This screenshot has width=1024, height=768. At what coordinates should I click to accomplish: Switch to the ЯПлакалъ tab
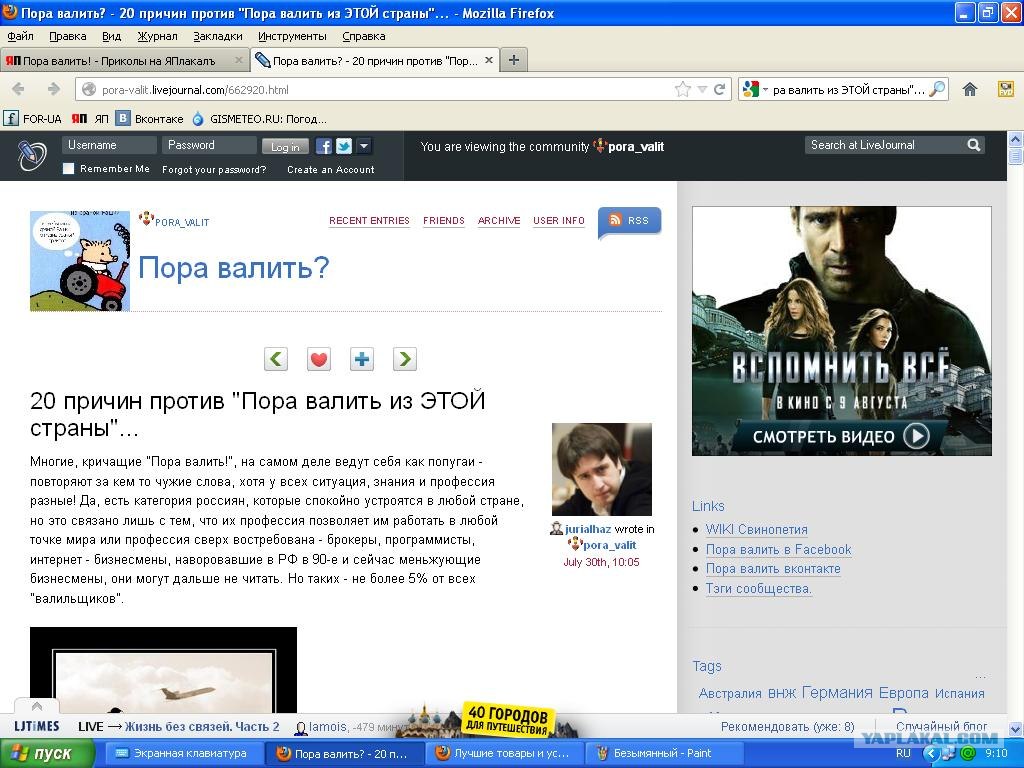pos(118,60)
